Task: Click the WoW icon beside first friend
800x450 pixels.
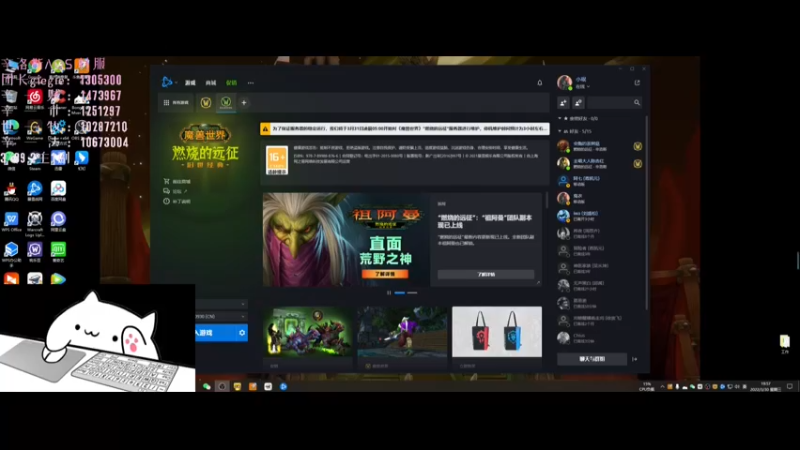Action: click(638, 146)
